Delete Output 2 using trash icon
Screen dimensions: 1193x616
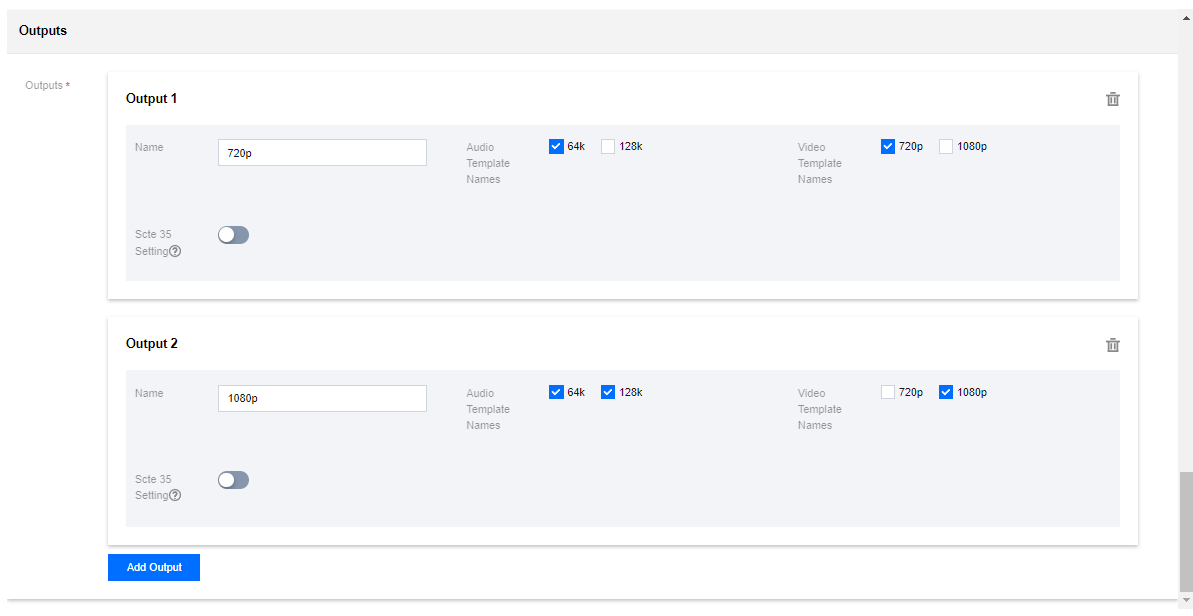(x=1112, y=345)
